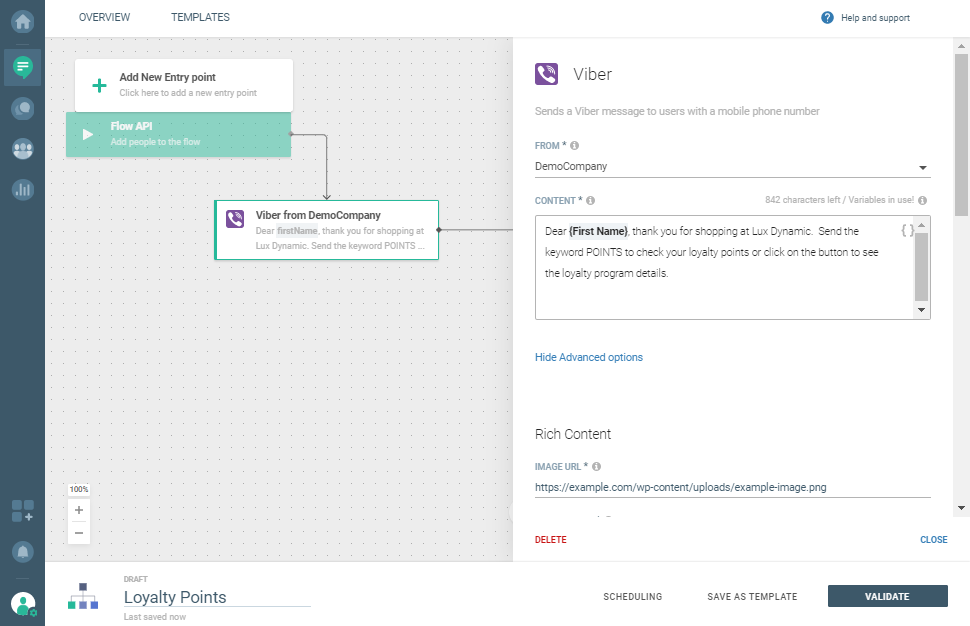Click the content box scroll-down arrow
Image resolution: width=970 pixels, height=626 pixels.
click(x=922, y=311)
